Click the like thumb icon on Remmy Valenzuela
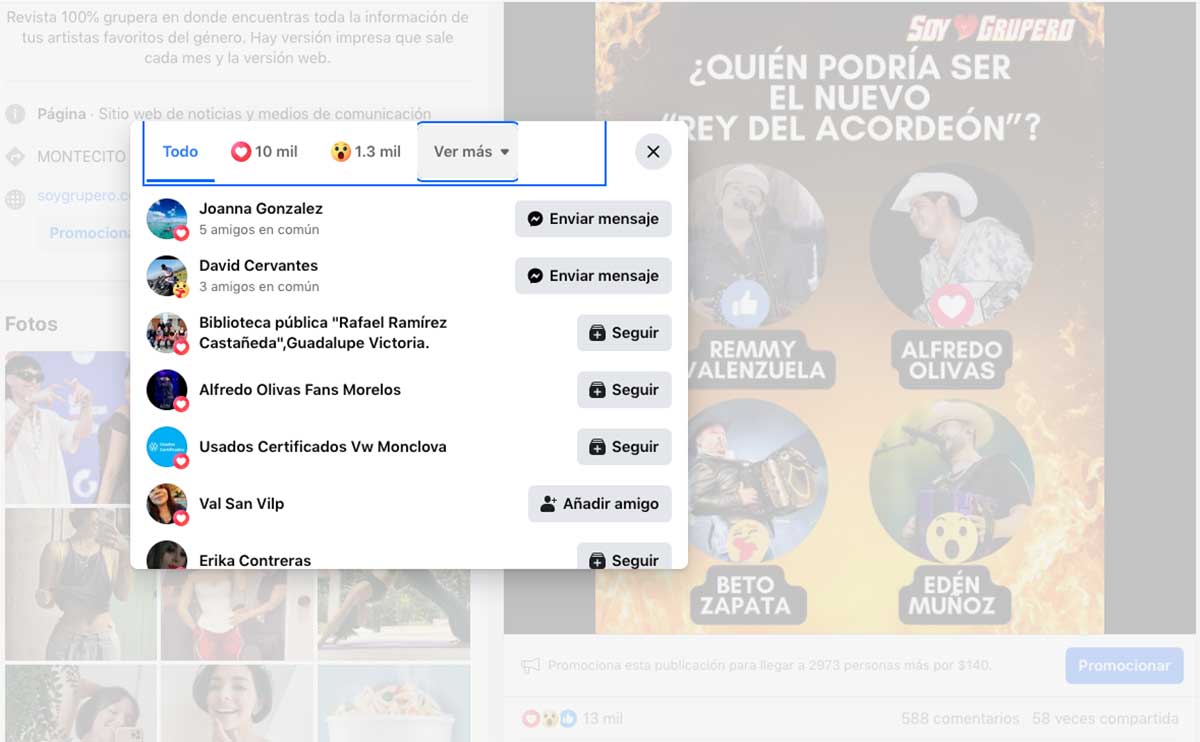 coord(745,305)
